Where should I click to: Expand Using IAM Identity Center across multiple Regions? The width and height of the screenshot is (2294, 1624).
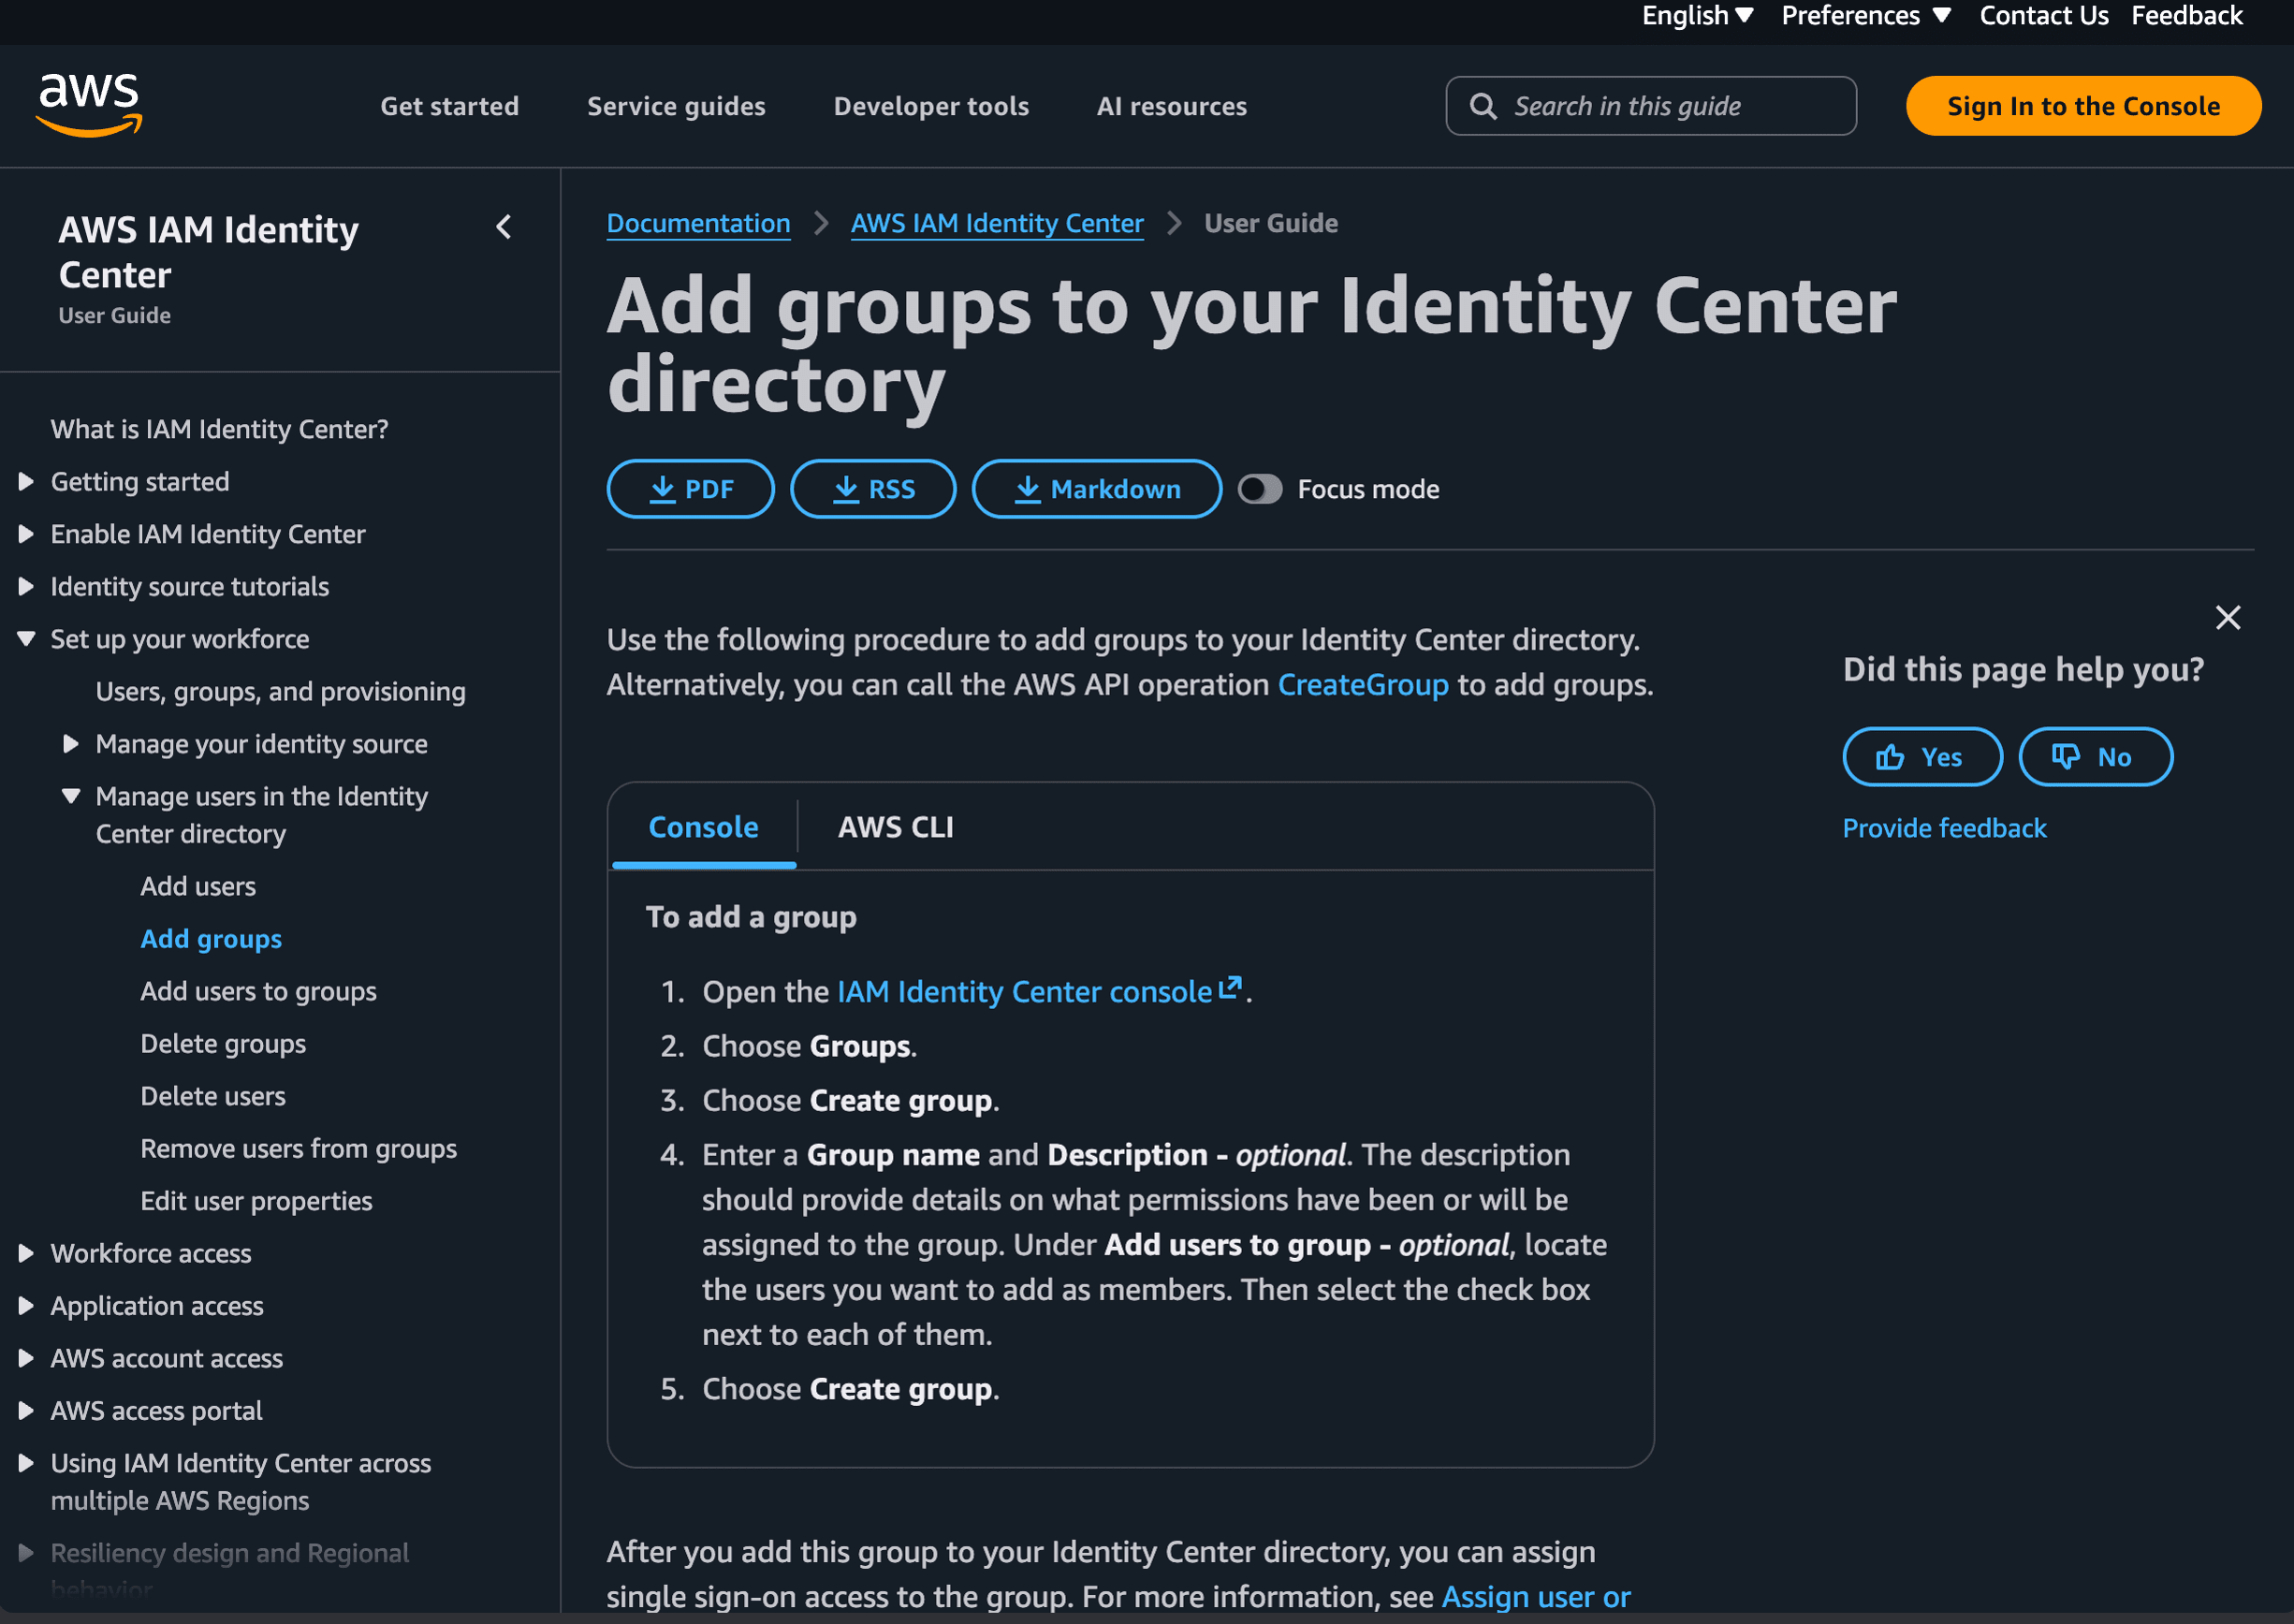tap(27, 1463)
